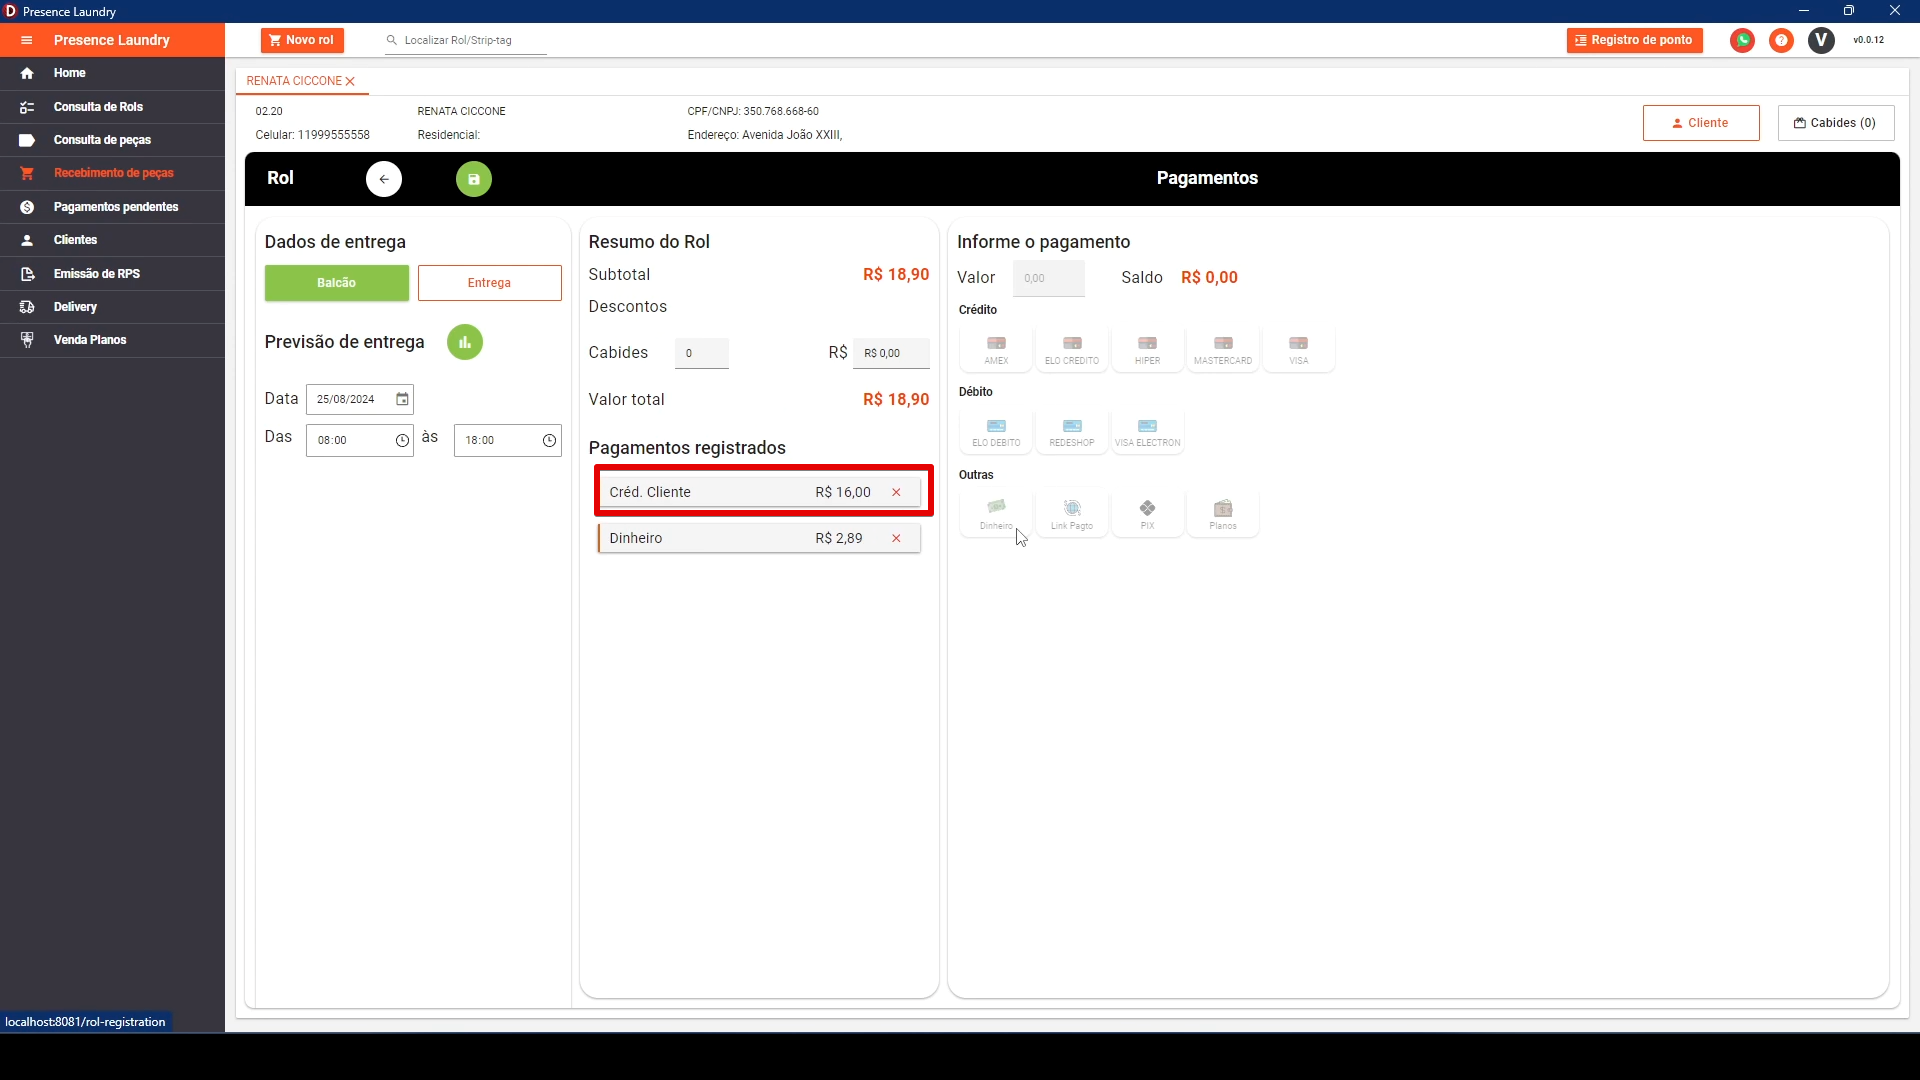Choose AMEX credit card
Image resolution: width=1920 pixels, height=1080 pixels.
pyautogui.click(x=996, y=350)
